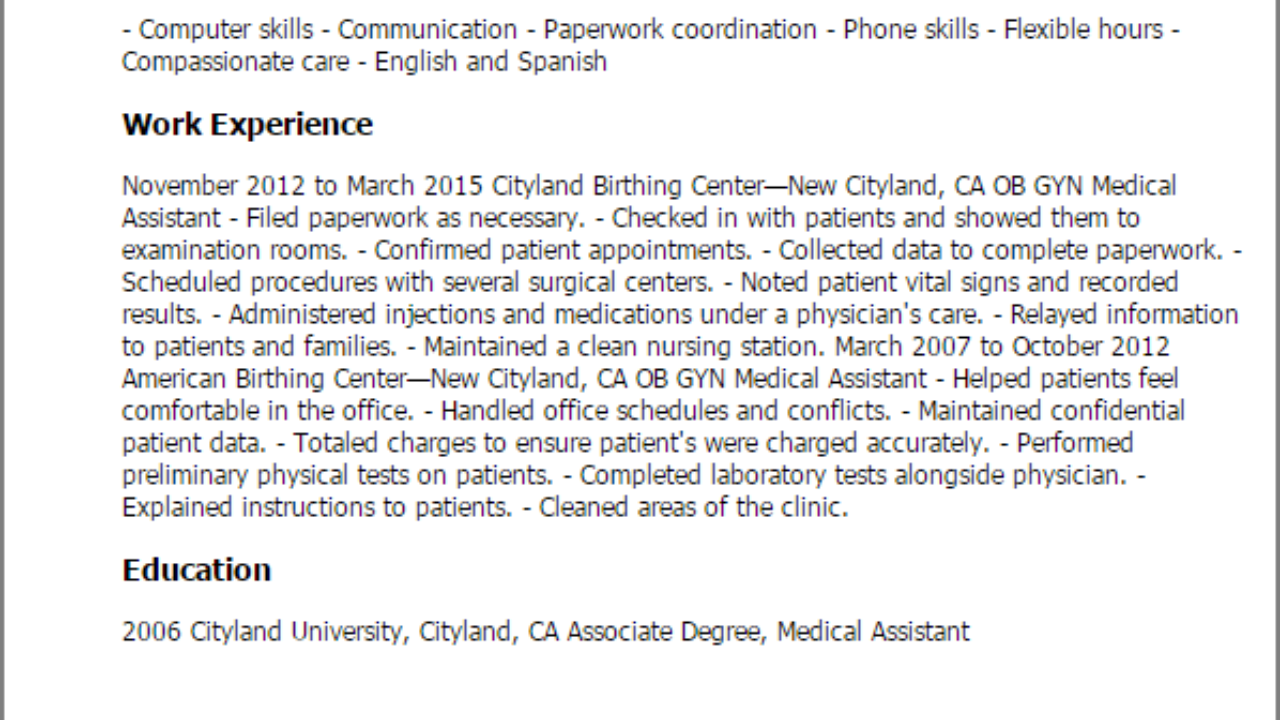Click 'Associate Degree, Medical Assistant' text
1280x720 pixels.
(768, 632)
